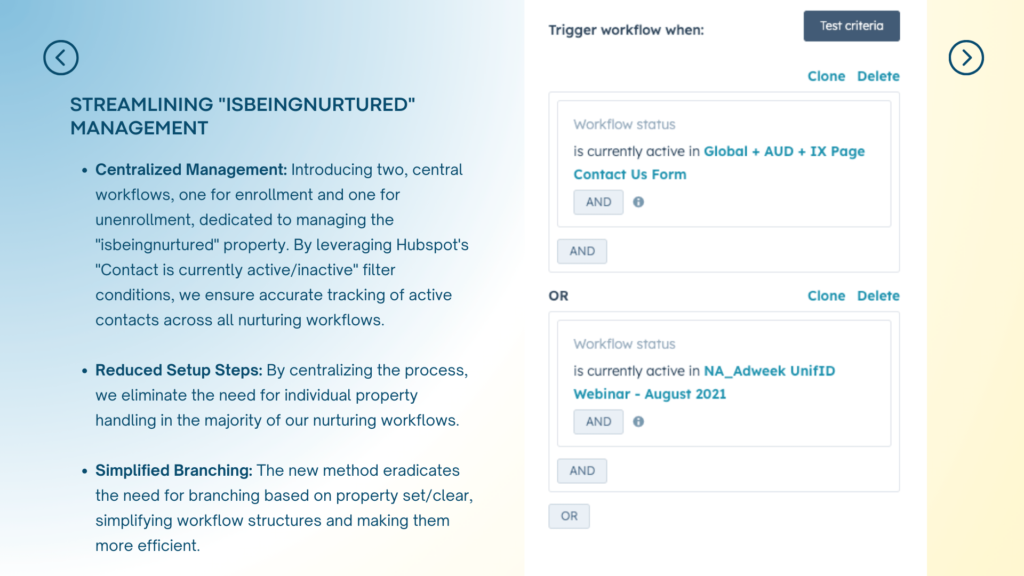Add a new OR filter group

(x=569, y=516)
